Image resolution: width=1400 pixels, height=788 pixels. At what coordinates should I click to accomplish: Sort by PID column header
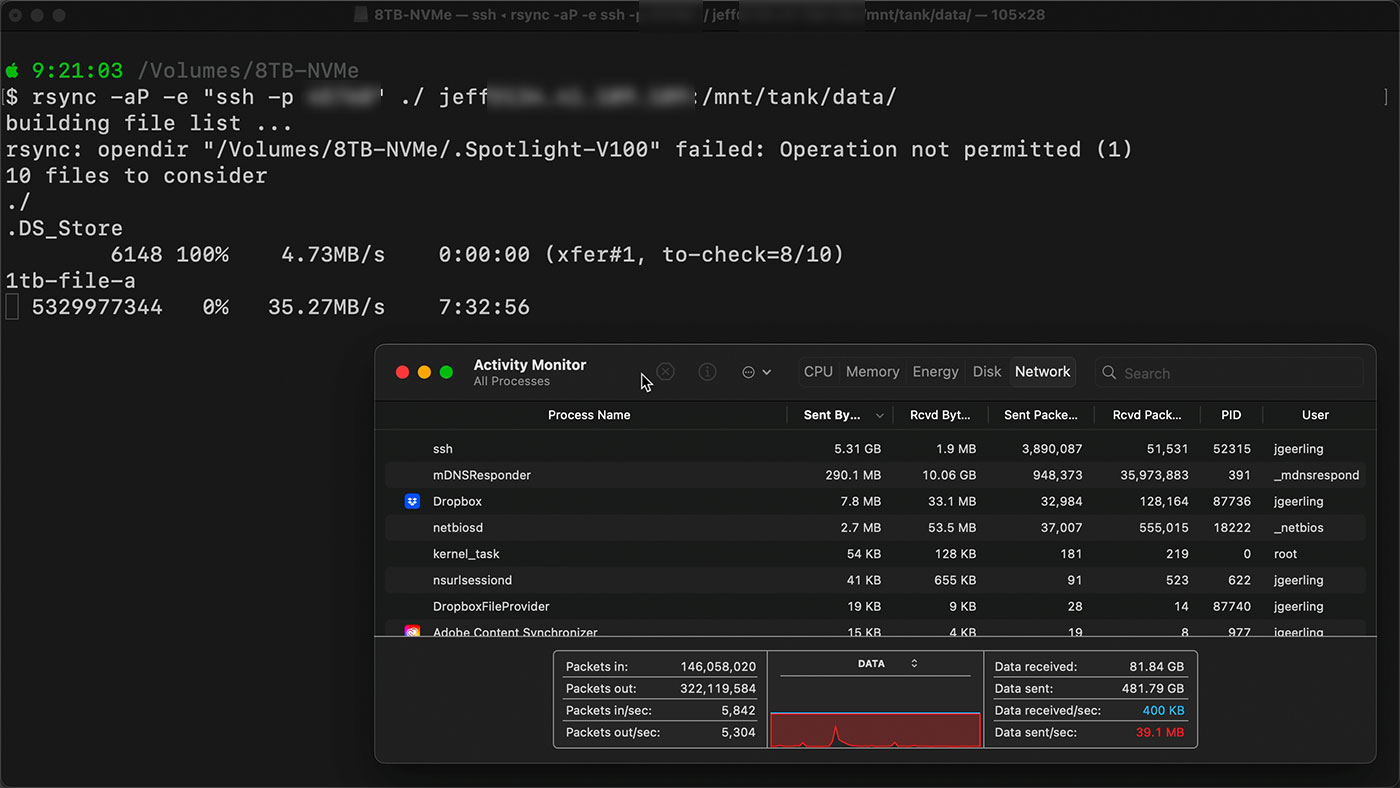pos(1231,415)
